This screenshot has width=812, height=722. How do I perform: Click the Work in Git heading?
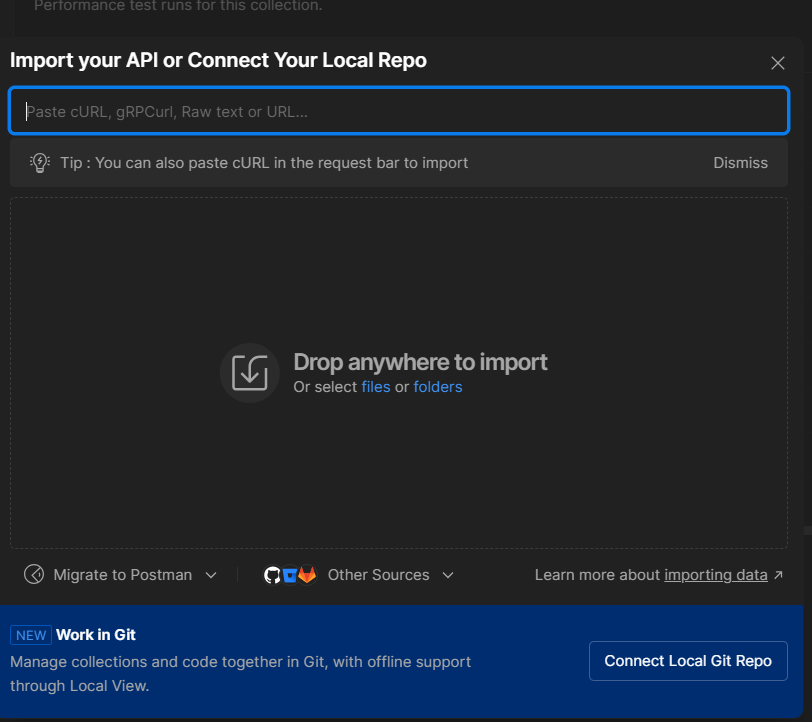[96, 635]
